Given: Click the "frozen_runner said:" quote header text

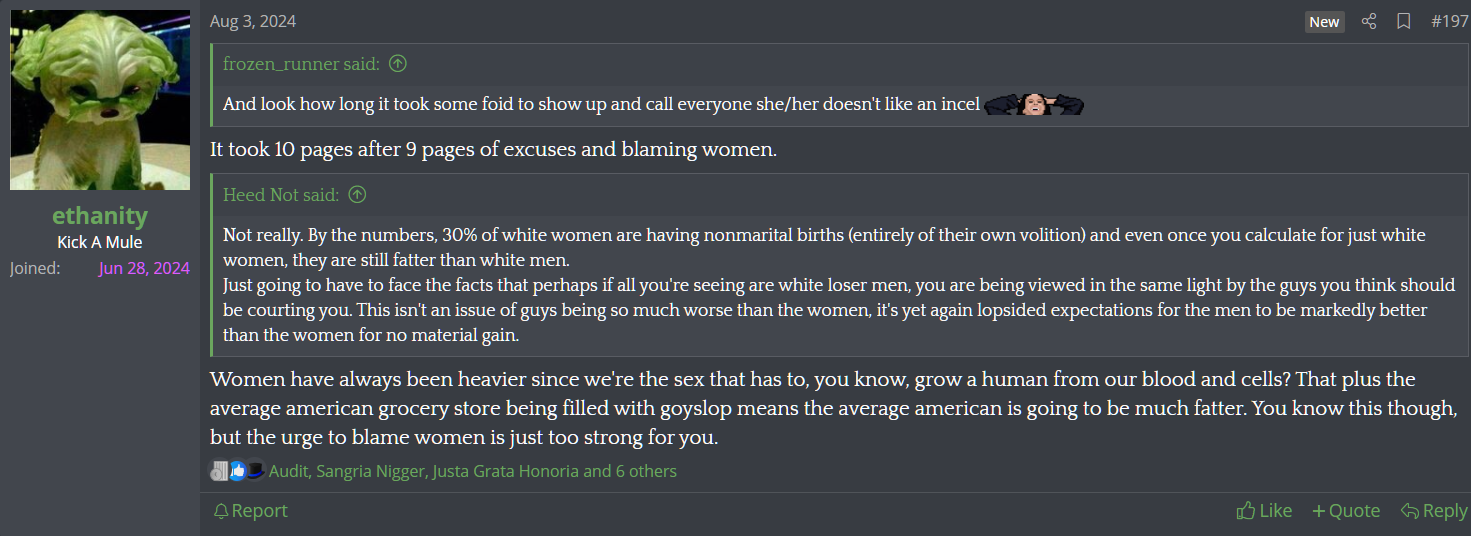Looking at the screenshot, I should coord(301,64).
